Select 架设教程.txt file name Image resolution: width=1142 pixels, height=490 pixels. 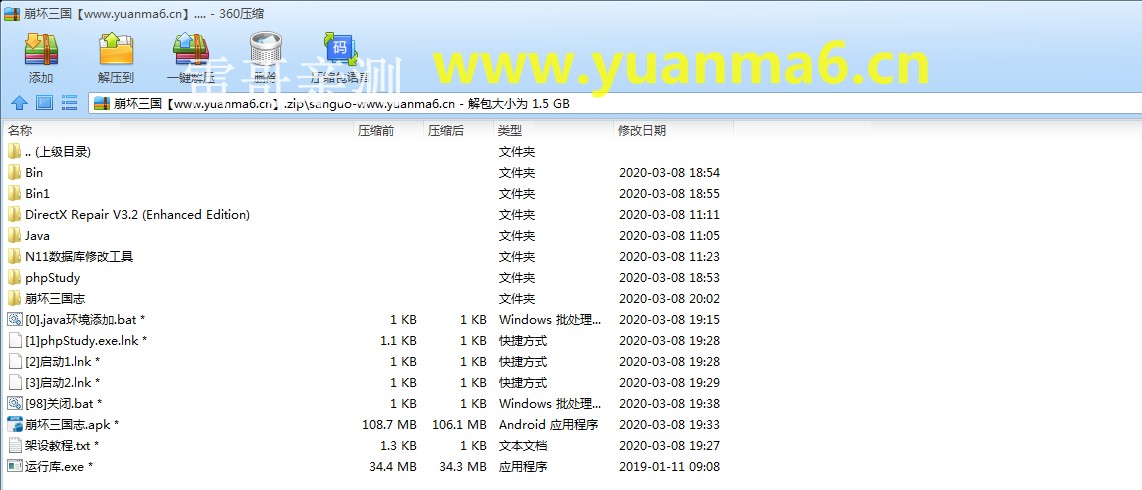coord(62,446)
